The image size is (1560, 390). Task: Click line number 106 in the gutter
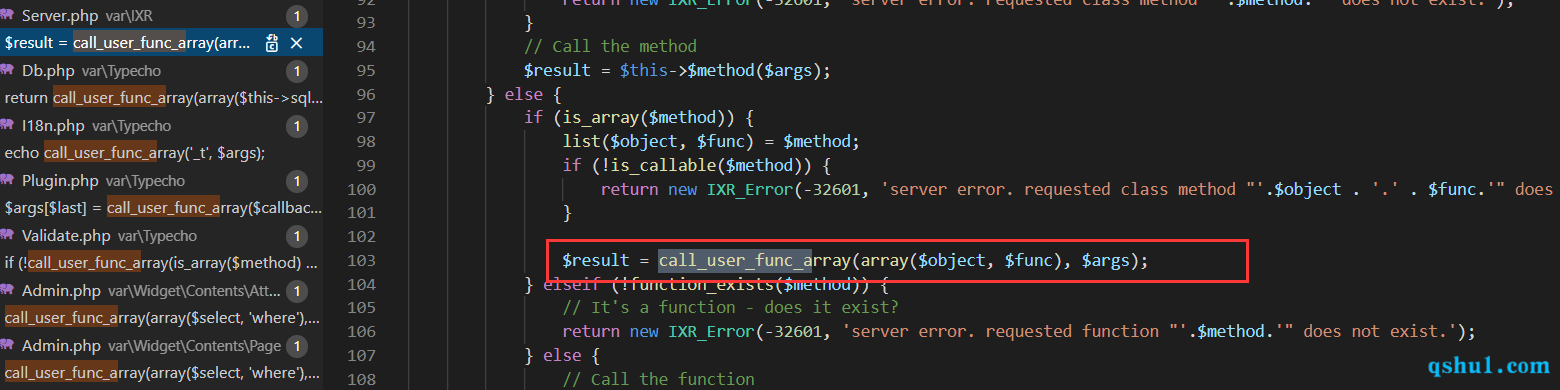click(x=361, y=331)
